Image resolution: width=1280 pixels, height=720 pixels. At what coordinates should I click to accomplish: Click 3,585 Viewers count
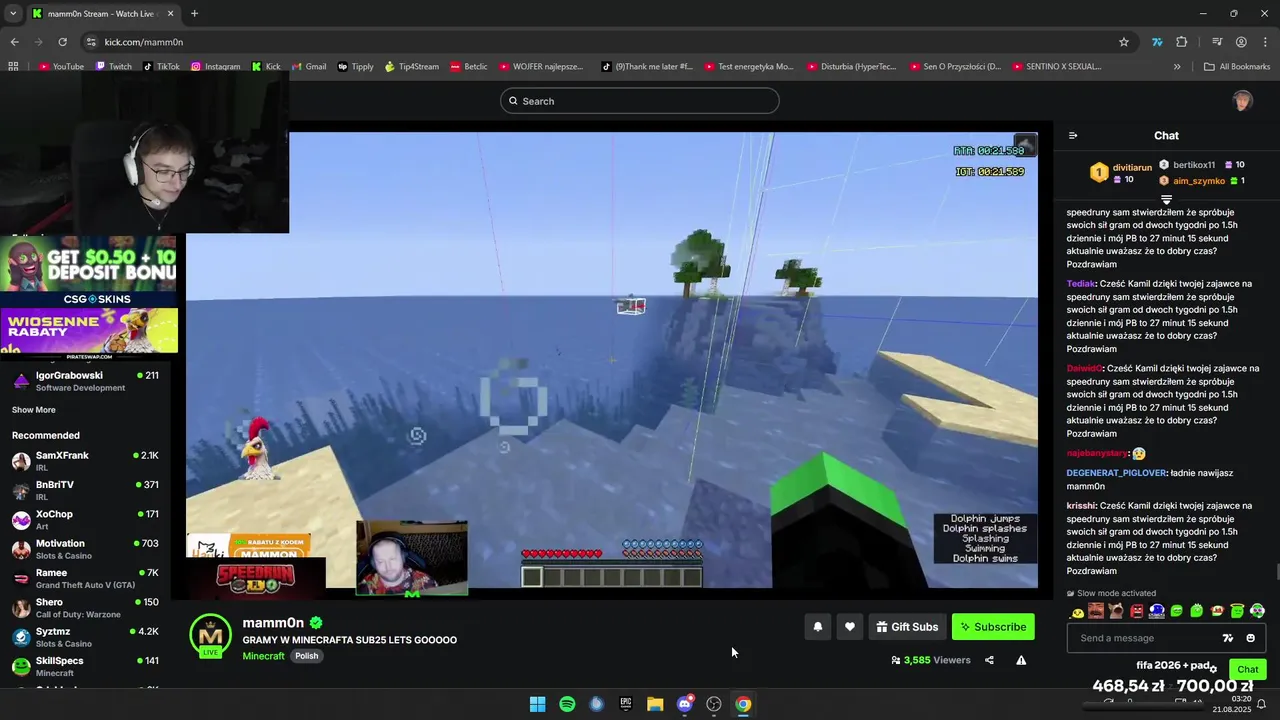(x=931, y=660)
